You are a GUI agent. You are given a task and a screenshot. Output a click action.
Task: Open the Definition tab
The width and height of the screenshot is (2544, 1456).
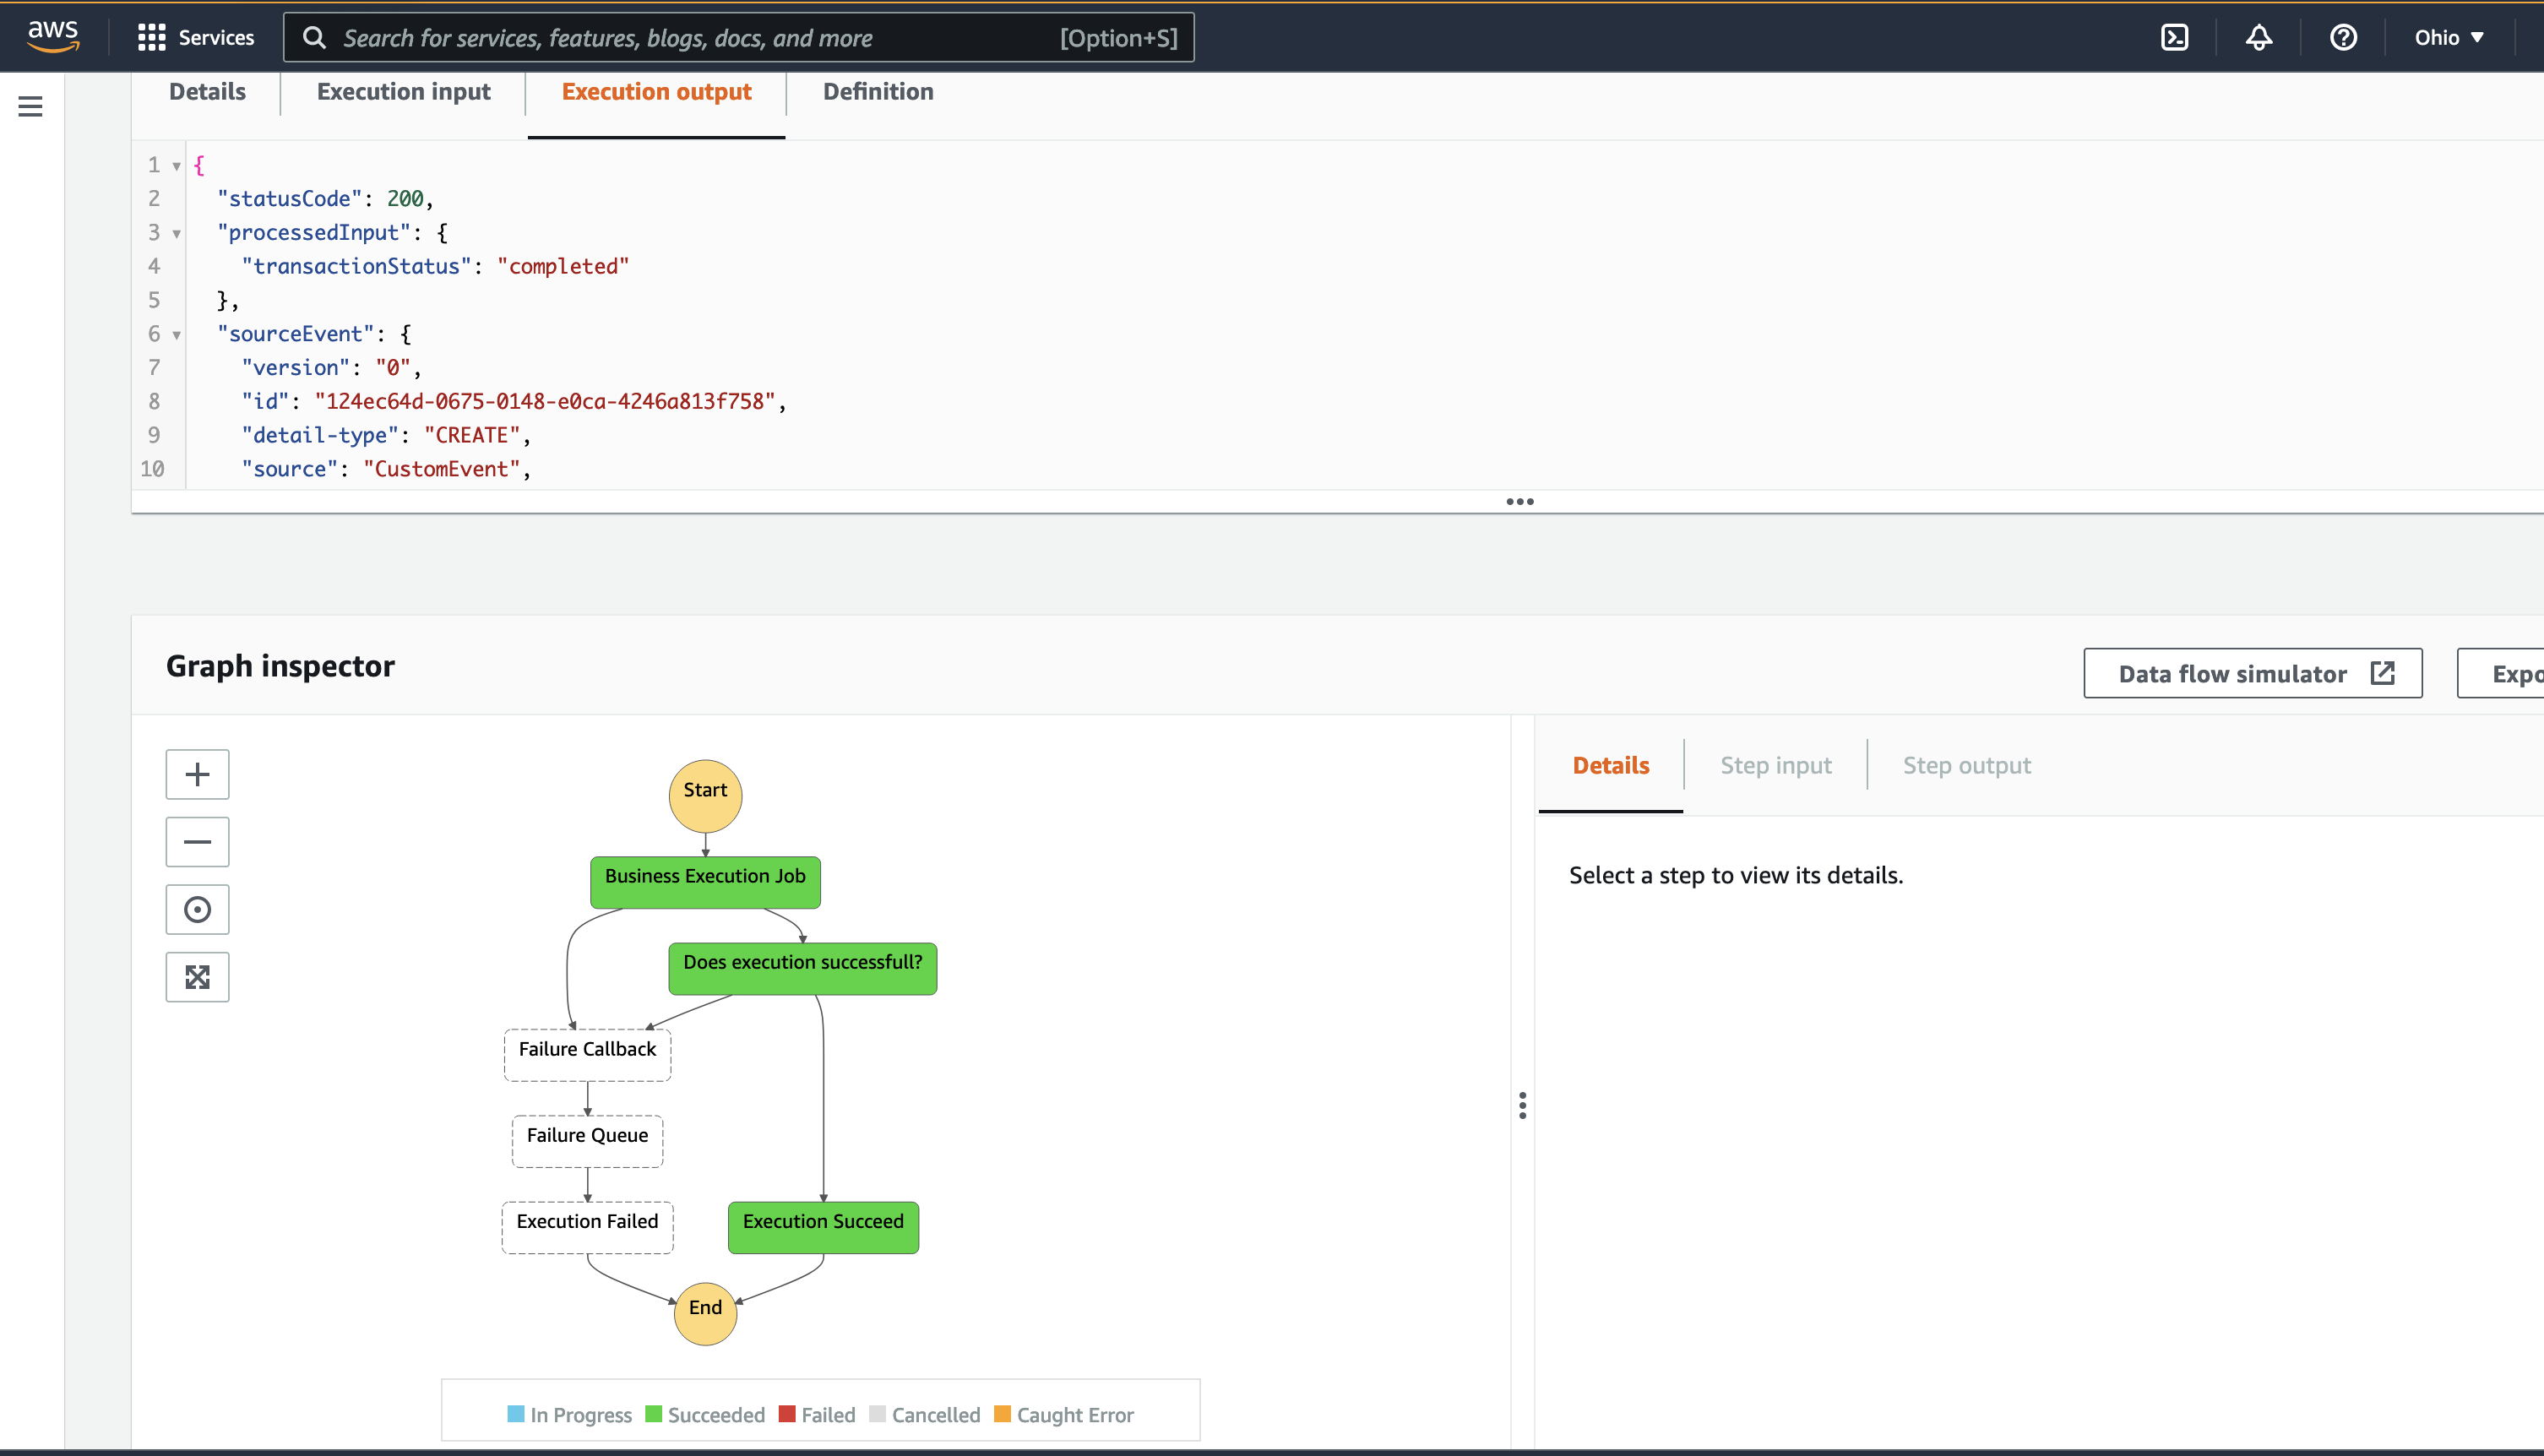[878, 92]
